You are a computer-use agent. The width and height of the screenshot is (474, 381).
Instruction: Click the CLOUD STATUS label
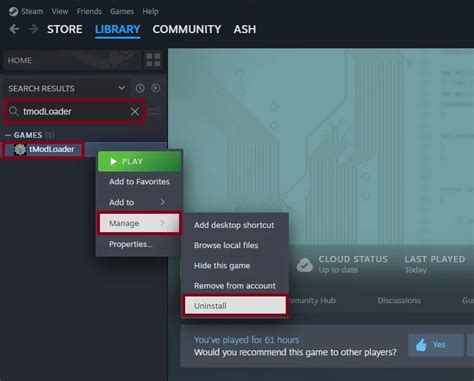pyautogui.click(x=353, y=259)
